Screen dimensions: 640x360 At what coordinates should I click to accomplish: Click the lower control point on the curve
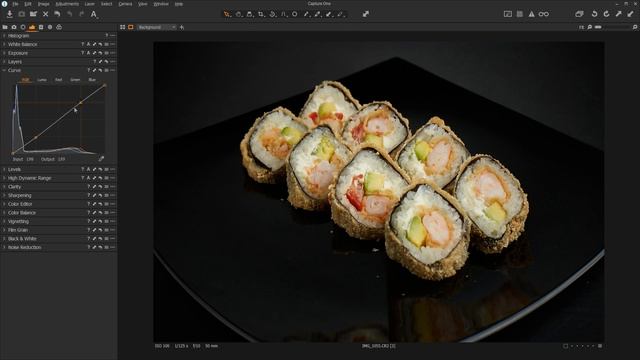[x=36, y=138]
